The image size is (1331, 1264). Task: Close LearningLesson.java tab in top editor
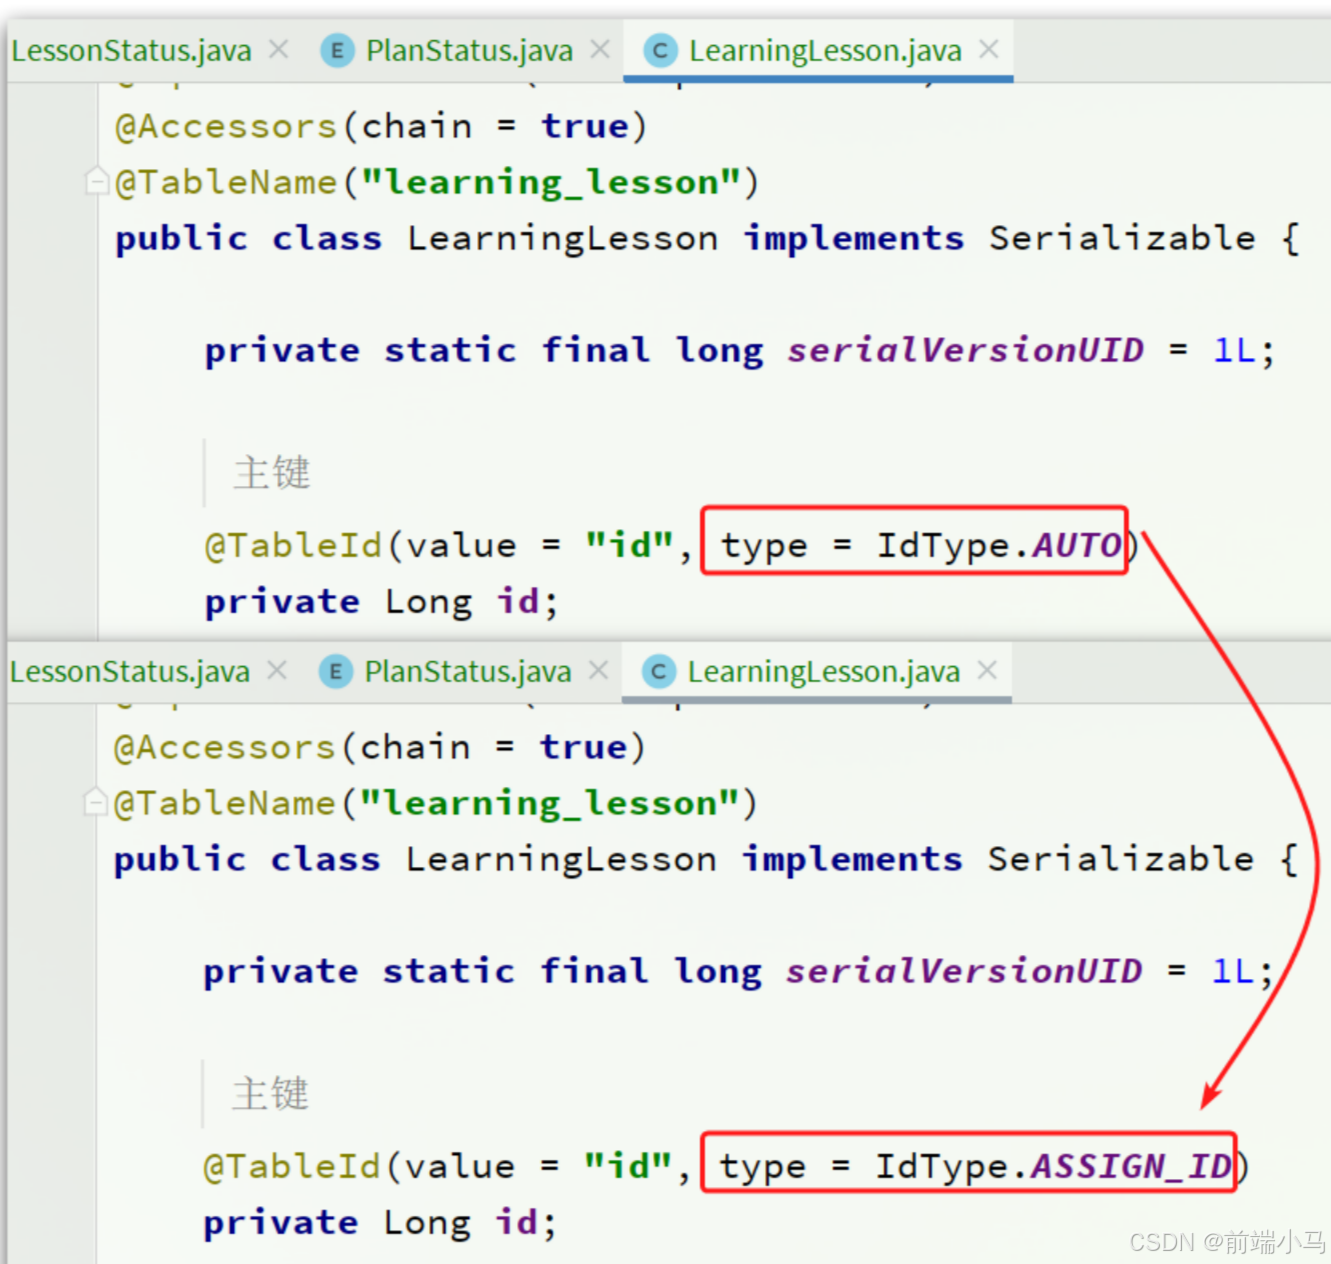pyautogui.click(x=989, y=49)
